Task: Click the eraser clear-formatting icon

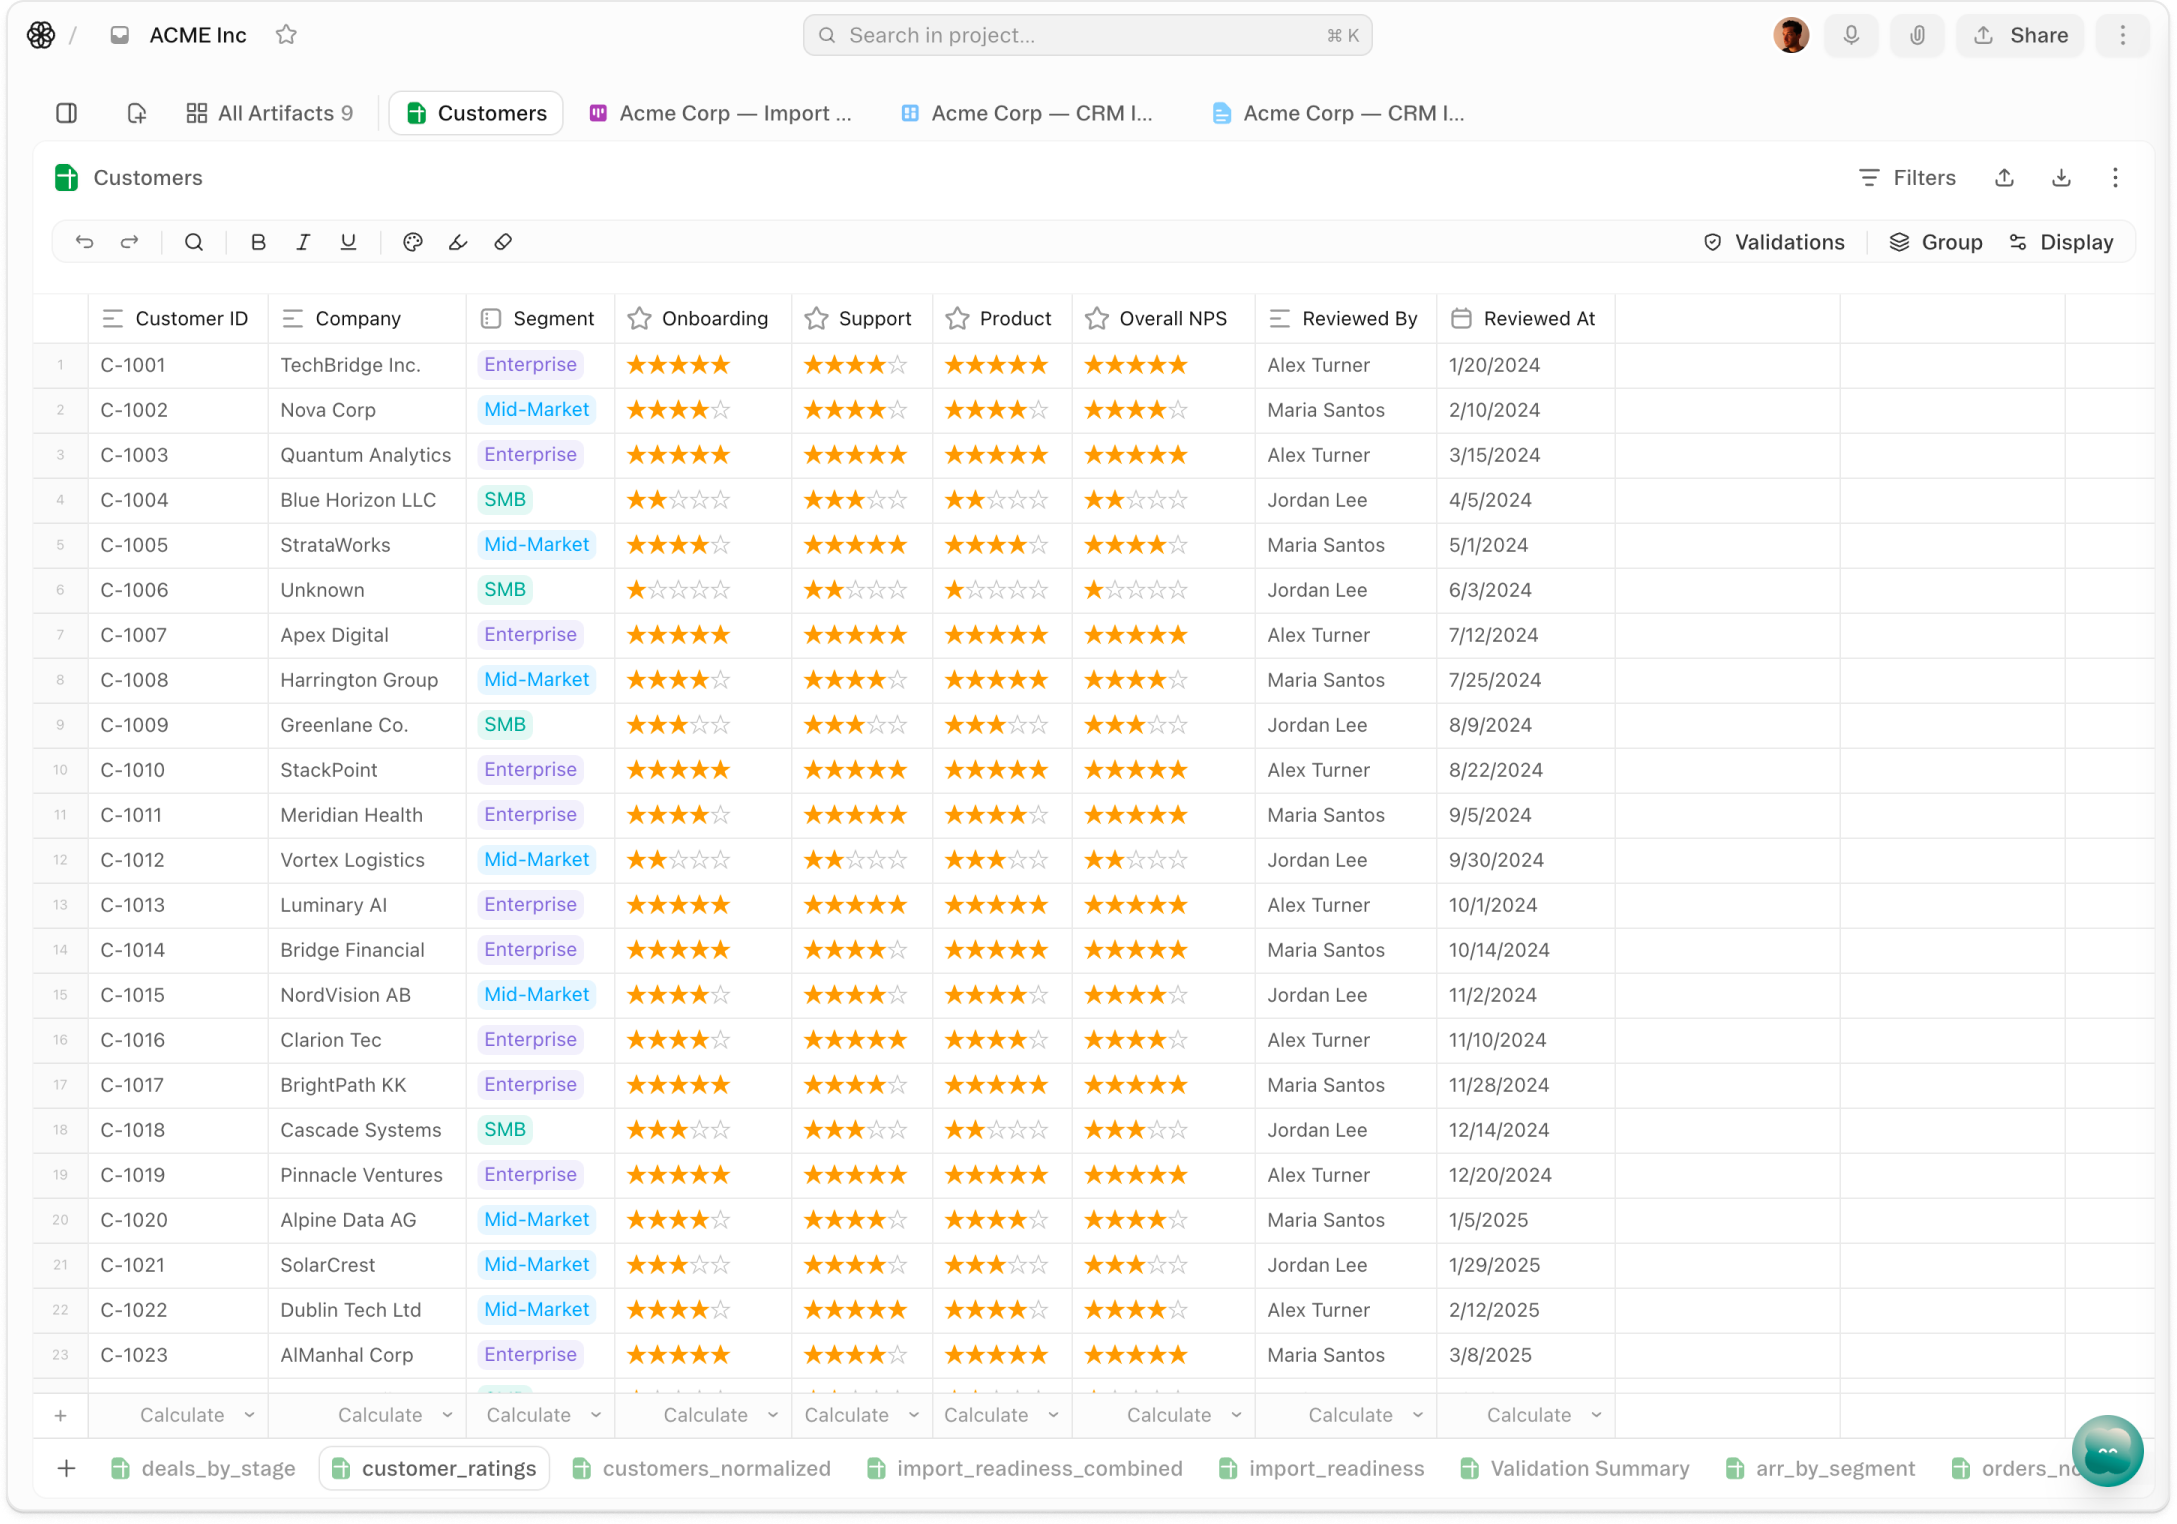Action: [x=503, y=242]
